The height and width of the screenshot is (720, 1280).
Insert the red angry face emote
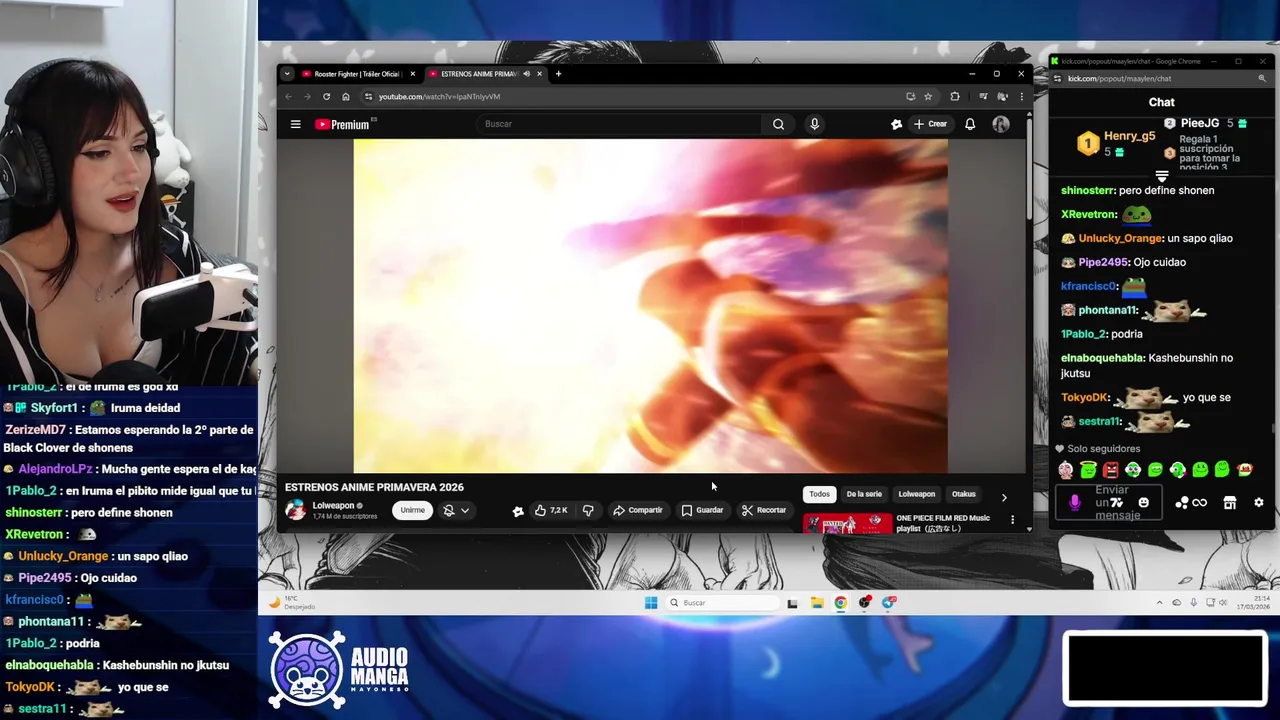1110,470
